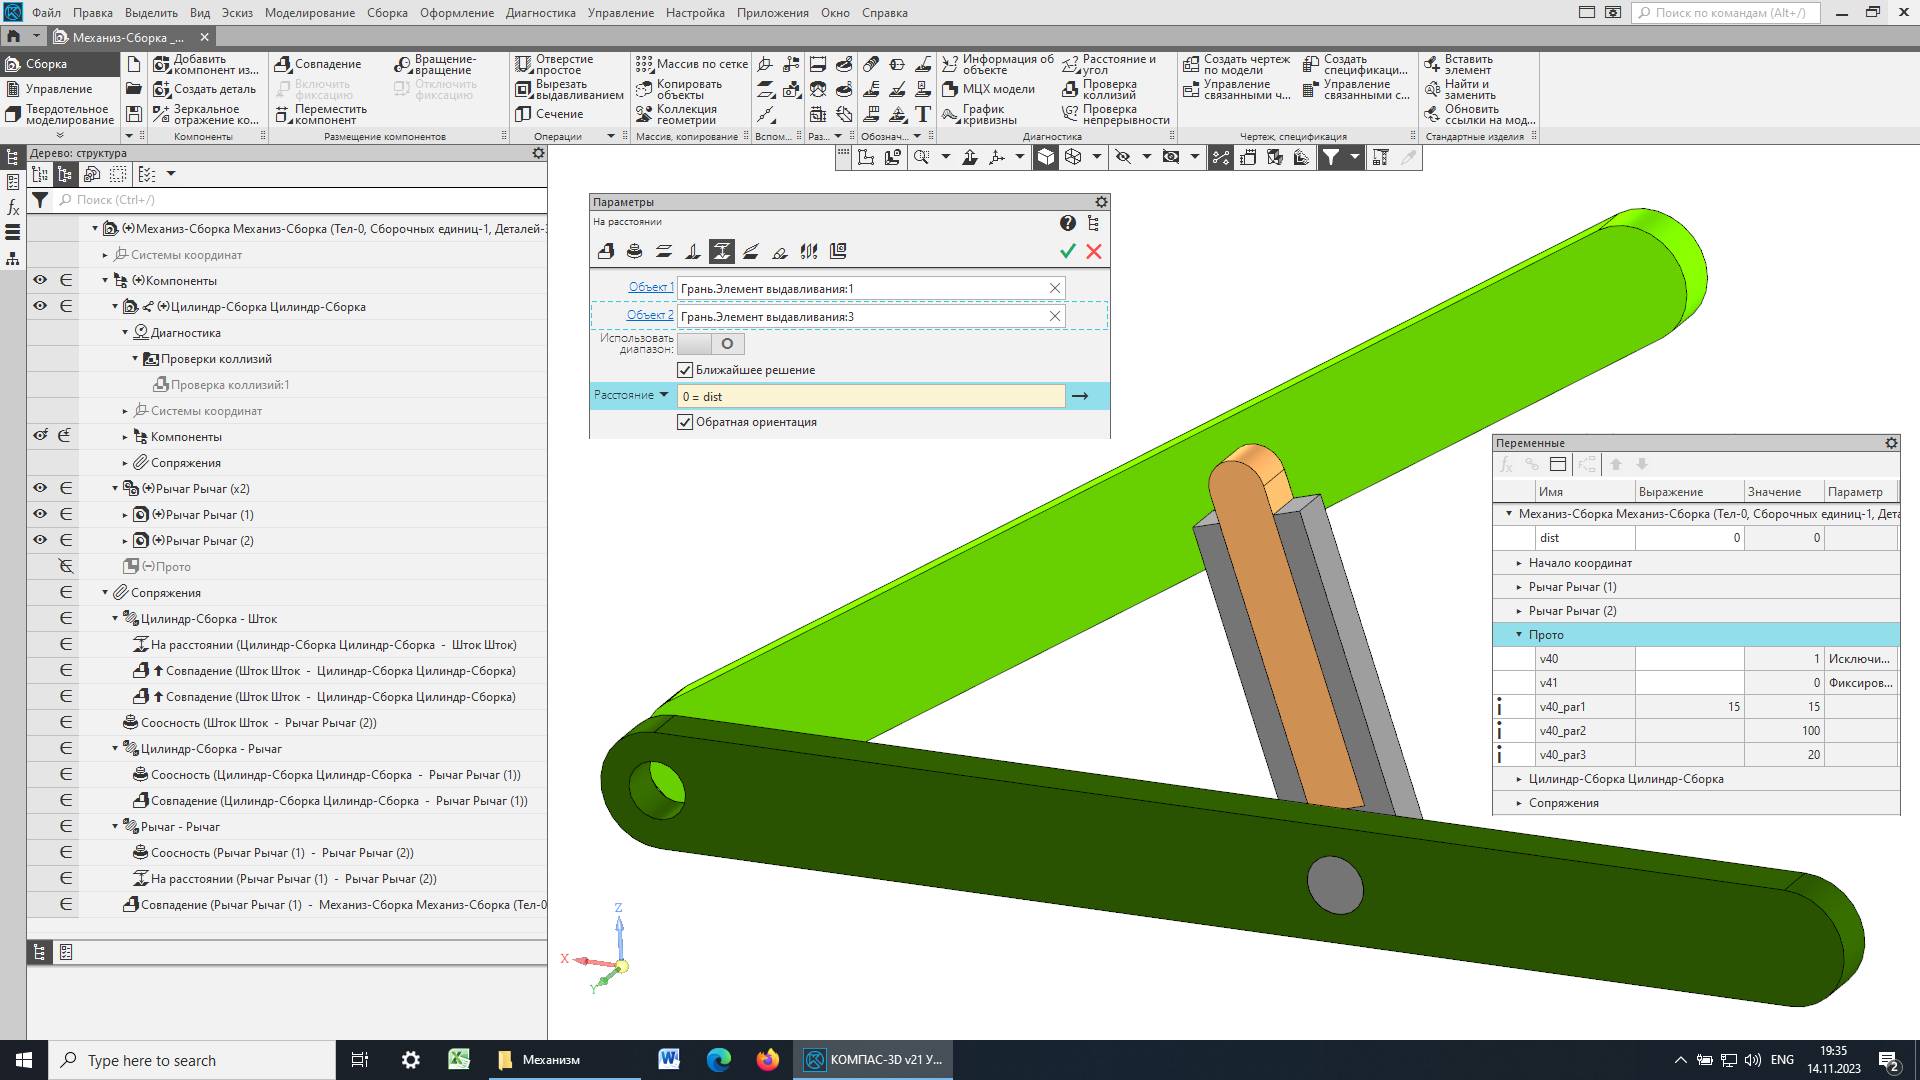Click the 'Объект 1' link
The height and width of the screenshot is (1080, 1920).
650,287
